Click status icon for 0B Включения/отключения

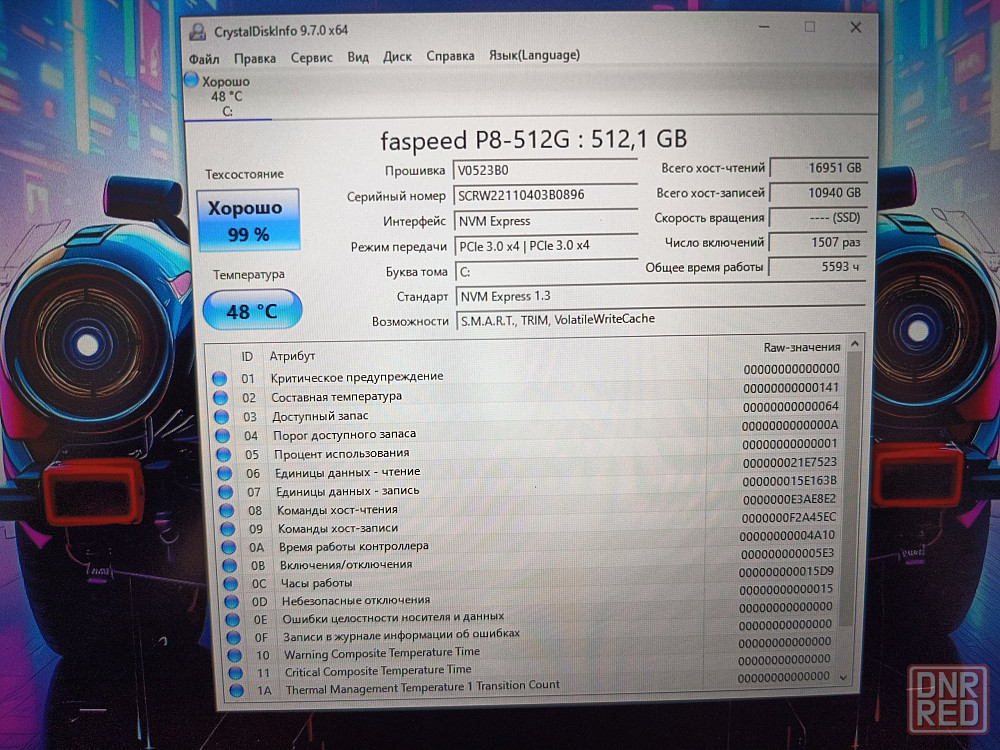230,565
